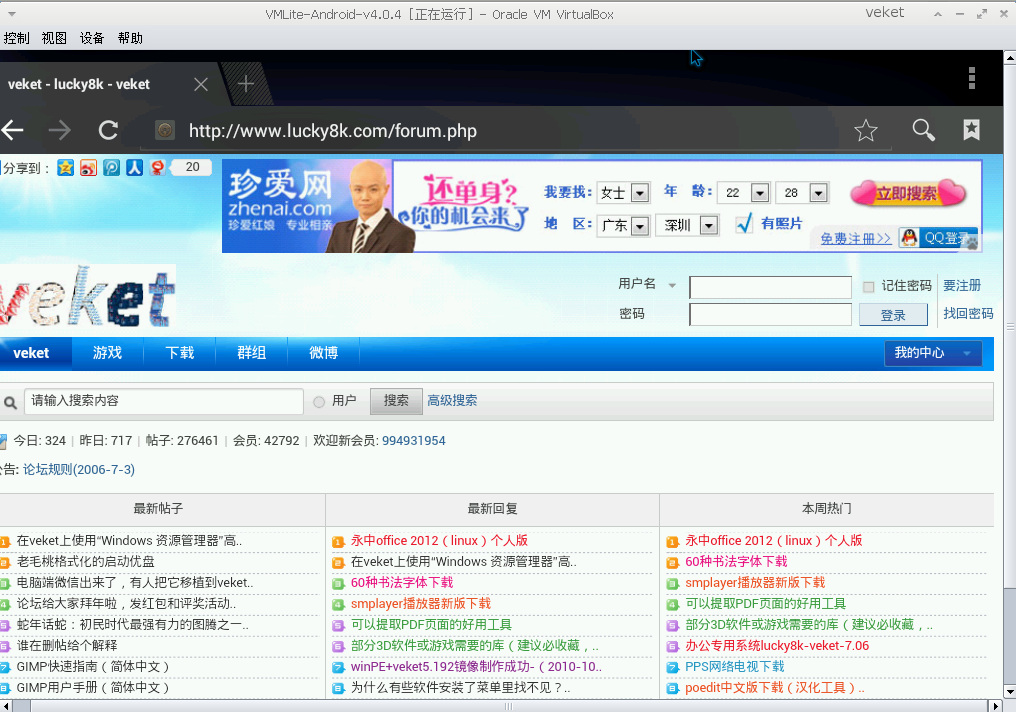Click rank 6 icon beside 办公专用系统lucky8k-veket-7.06

tap(673, 647)
